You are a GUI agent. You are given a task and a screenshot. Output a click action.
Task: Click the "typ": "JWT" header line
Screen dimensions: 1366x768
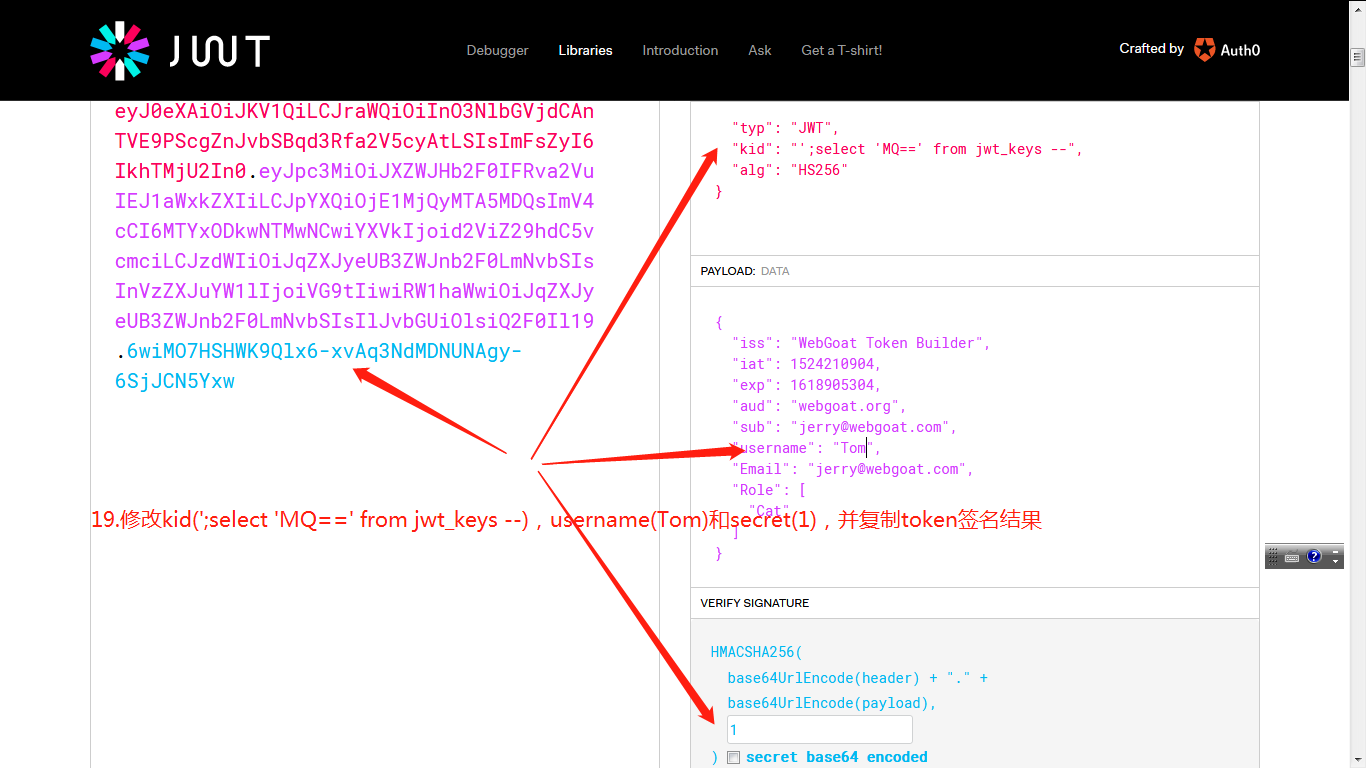point(786,128)
